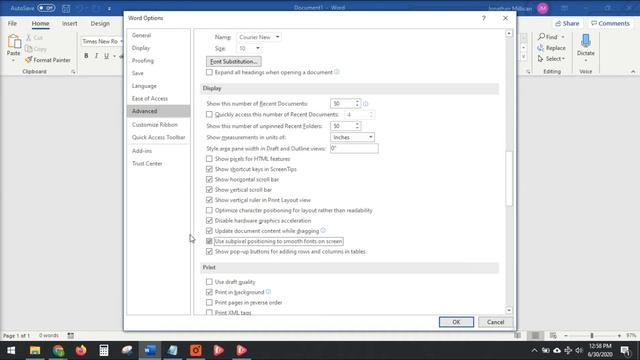The image size is (640, 360).
Task: Click info icon beside Update document content
Action: (x=323, y=231)
